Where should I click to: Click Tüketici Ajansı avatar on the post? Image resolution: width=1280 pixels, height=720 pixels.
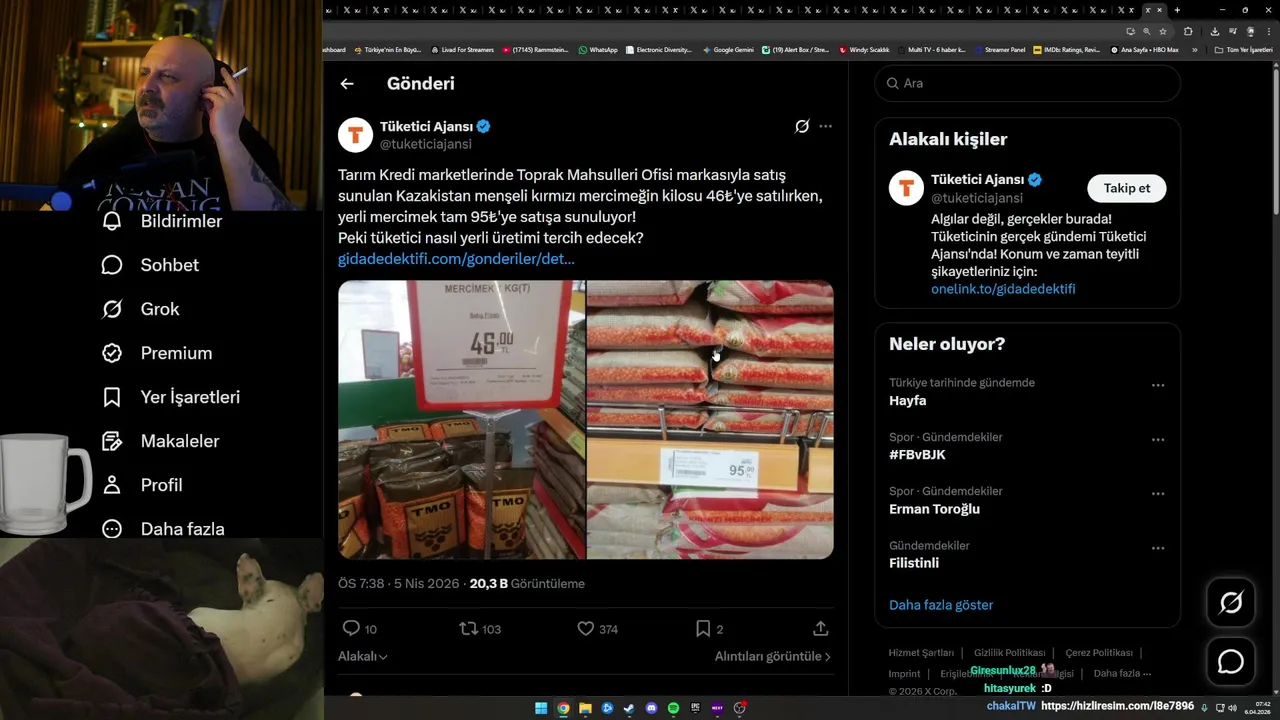pos(355,135)
